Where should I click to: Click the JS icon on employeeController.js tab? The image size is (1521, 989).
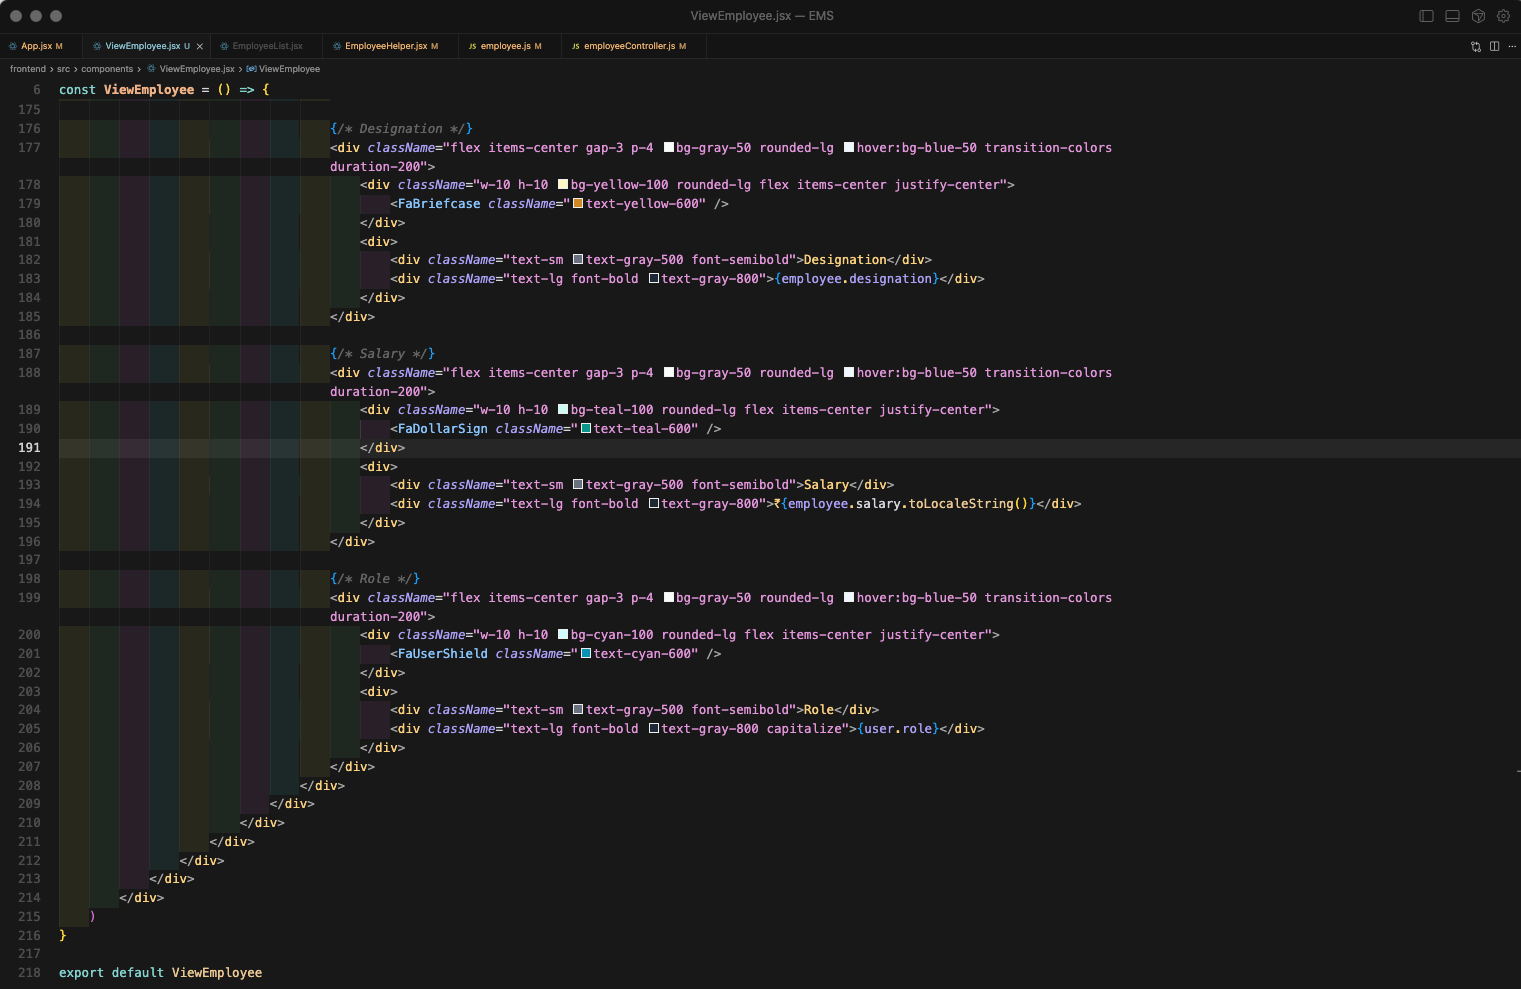click(x=576, y=46)
